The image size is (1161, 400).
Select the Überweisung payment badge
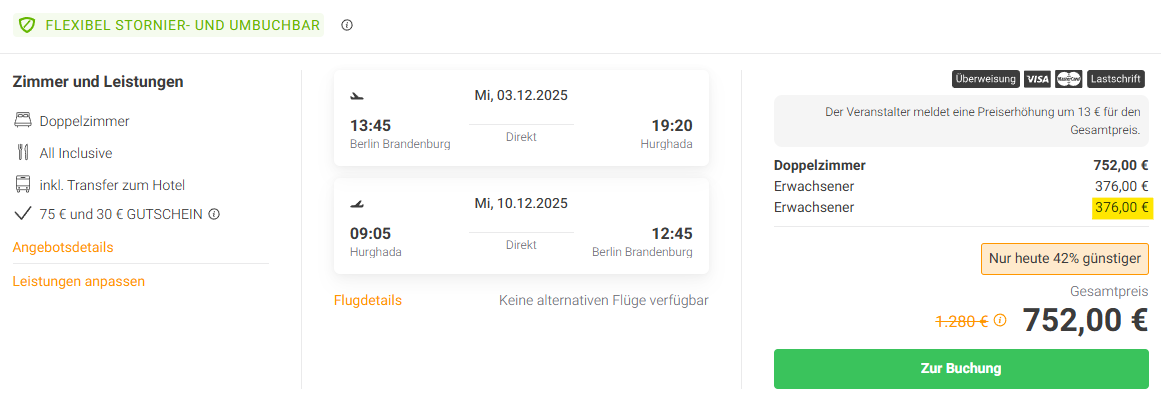(986, 78)
